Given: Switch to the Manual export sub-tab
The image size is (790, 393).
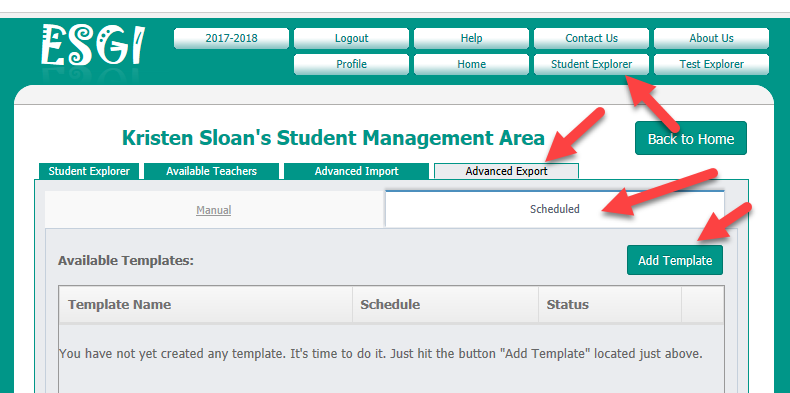Looking at the screenshot, I should (214, 210).
